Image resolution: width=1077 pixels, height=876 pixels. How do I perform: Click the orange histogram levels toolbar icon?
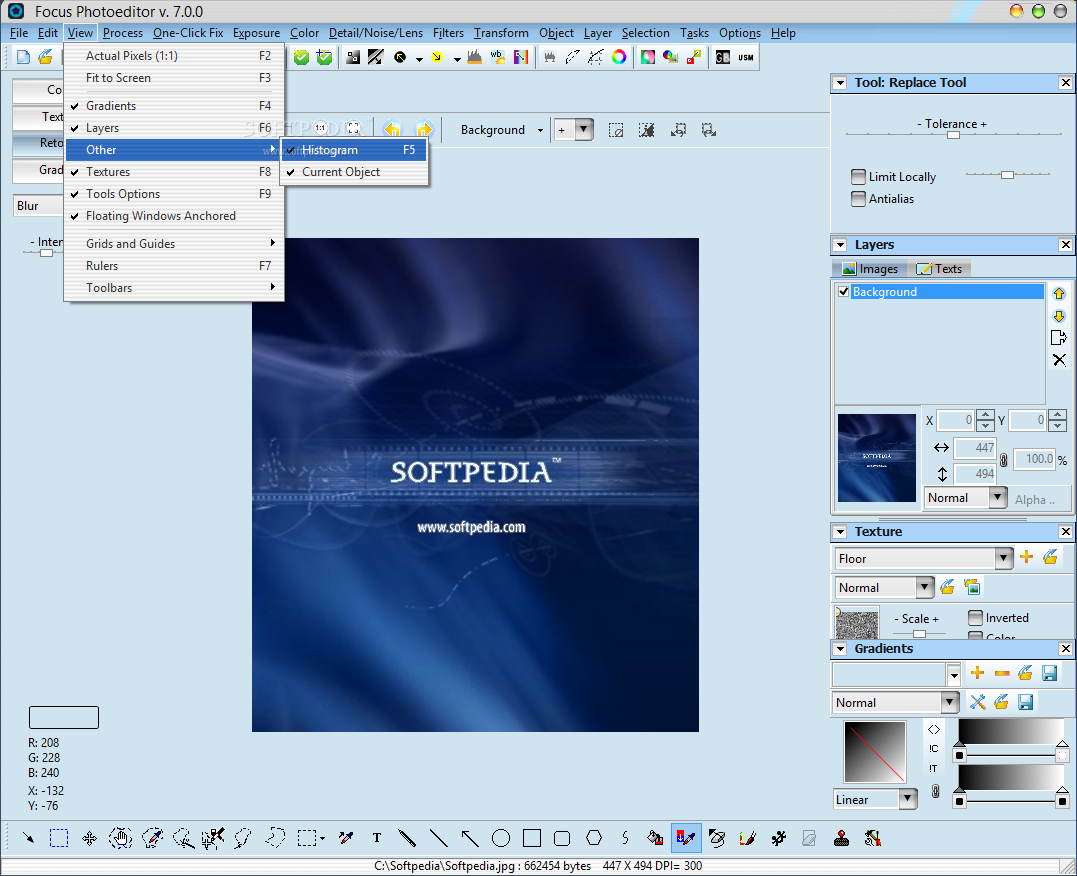[x=475, y=57]
